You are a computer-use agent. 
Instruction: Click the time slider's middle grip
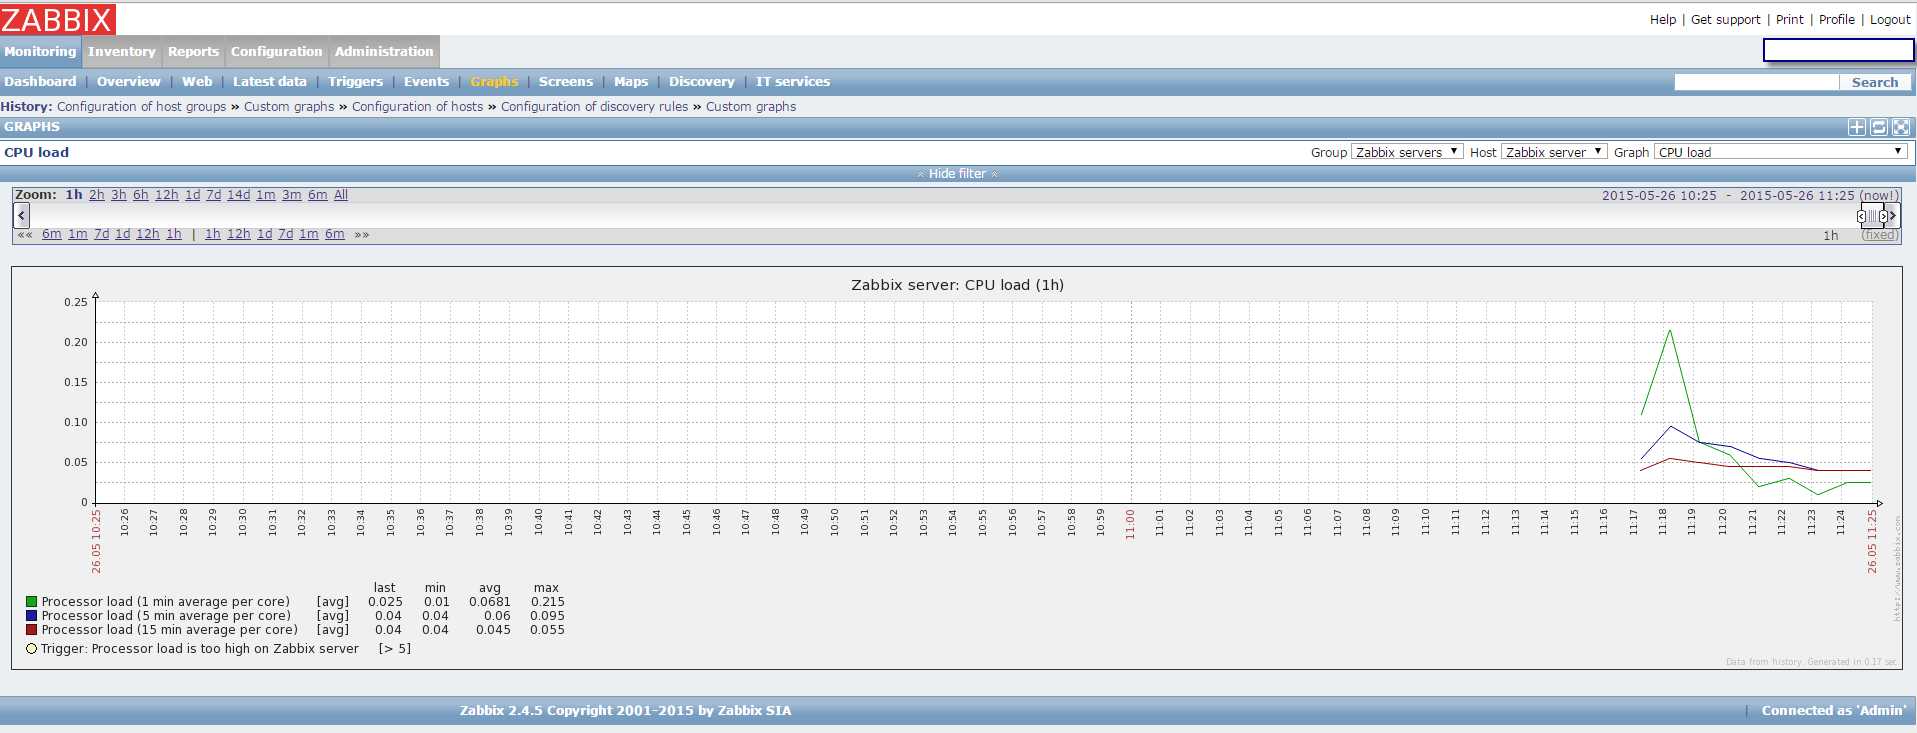pyautogui.click(x=1872, y=216)
